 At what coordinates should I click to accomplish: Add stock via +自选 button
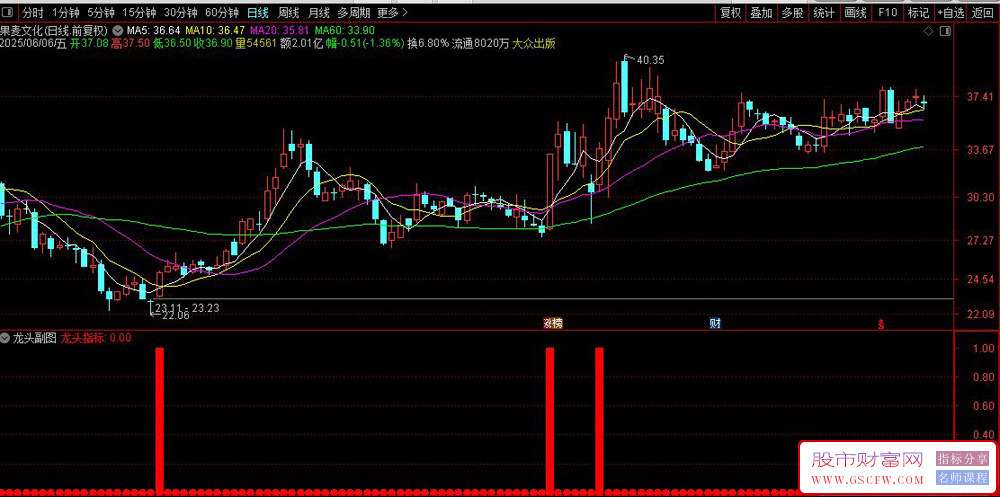click(x=950, y=12)
